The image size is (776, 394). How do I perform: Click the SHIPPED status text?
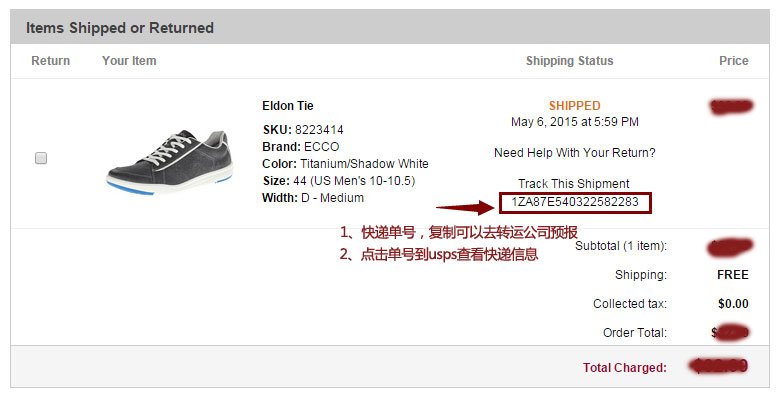tap(575, 105)
